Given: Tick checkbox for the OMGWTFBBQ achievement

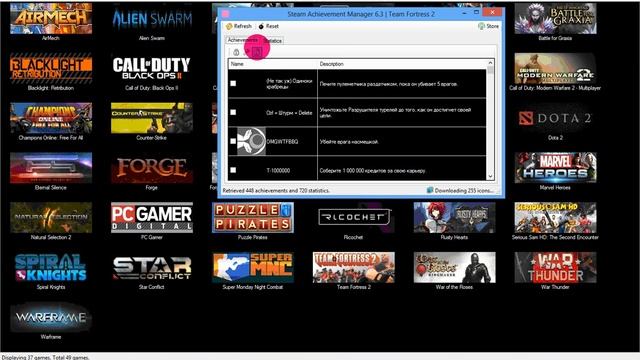Looking at the screenshot, I should click(233, 141).
